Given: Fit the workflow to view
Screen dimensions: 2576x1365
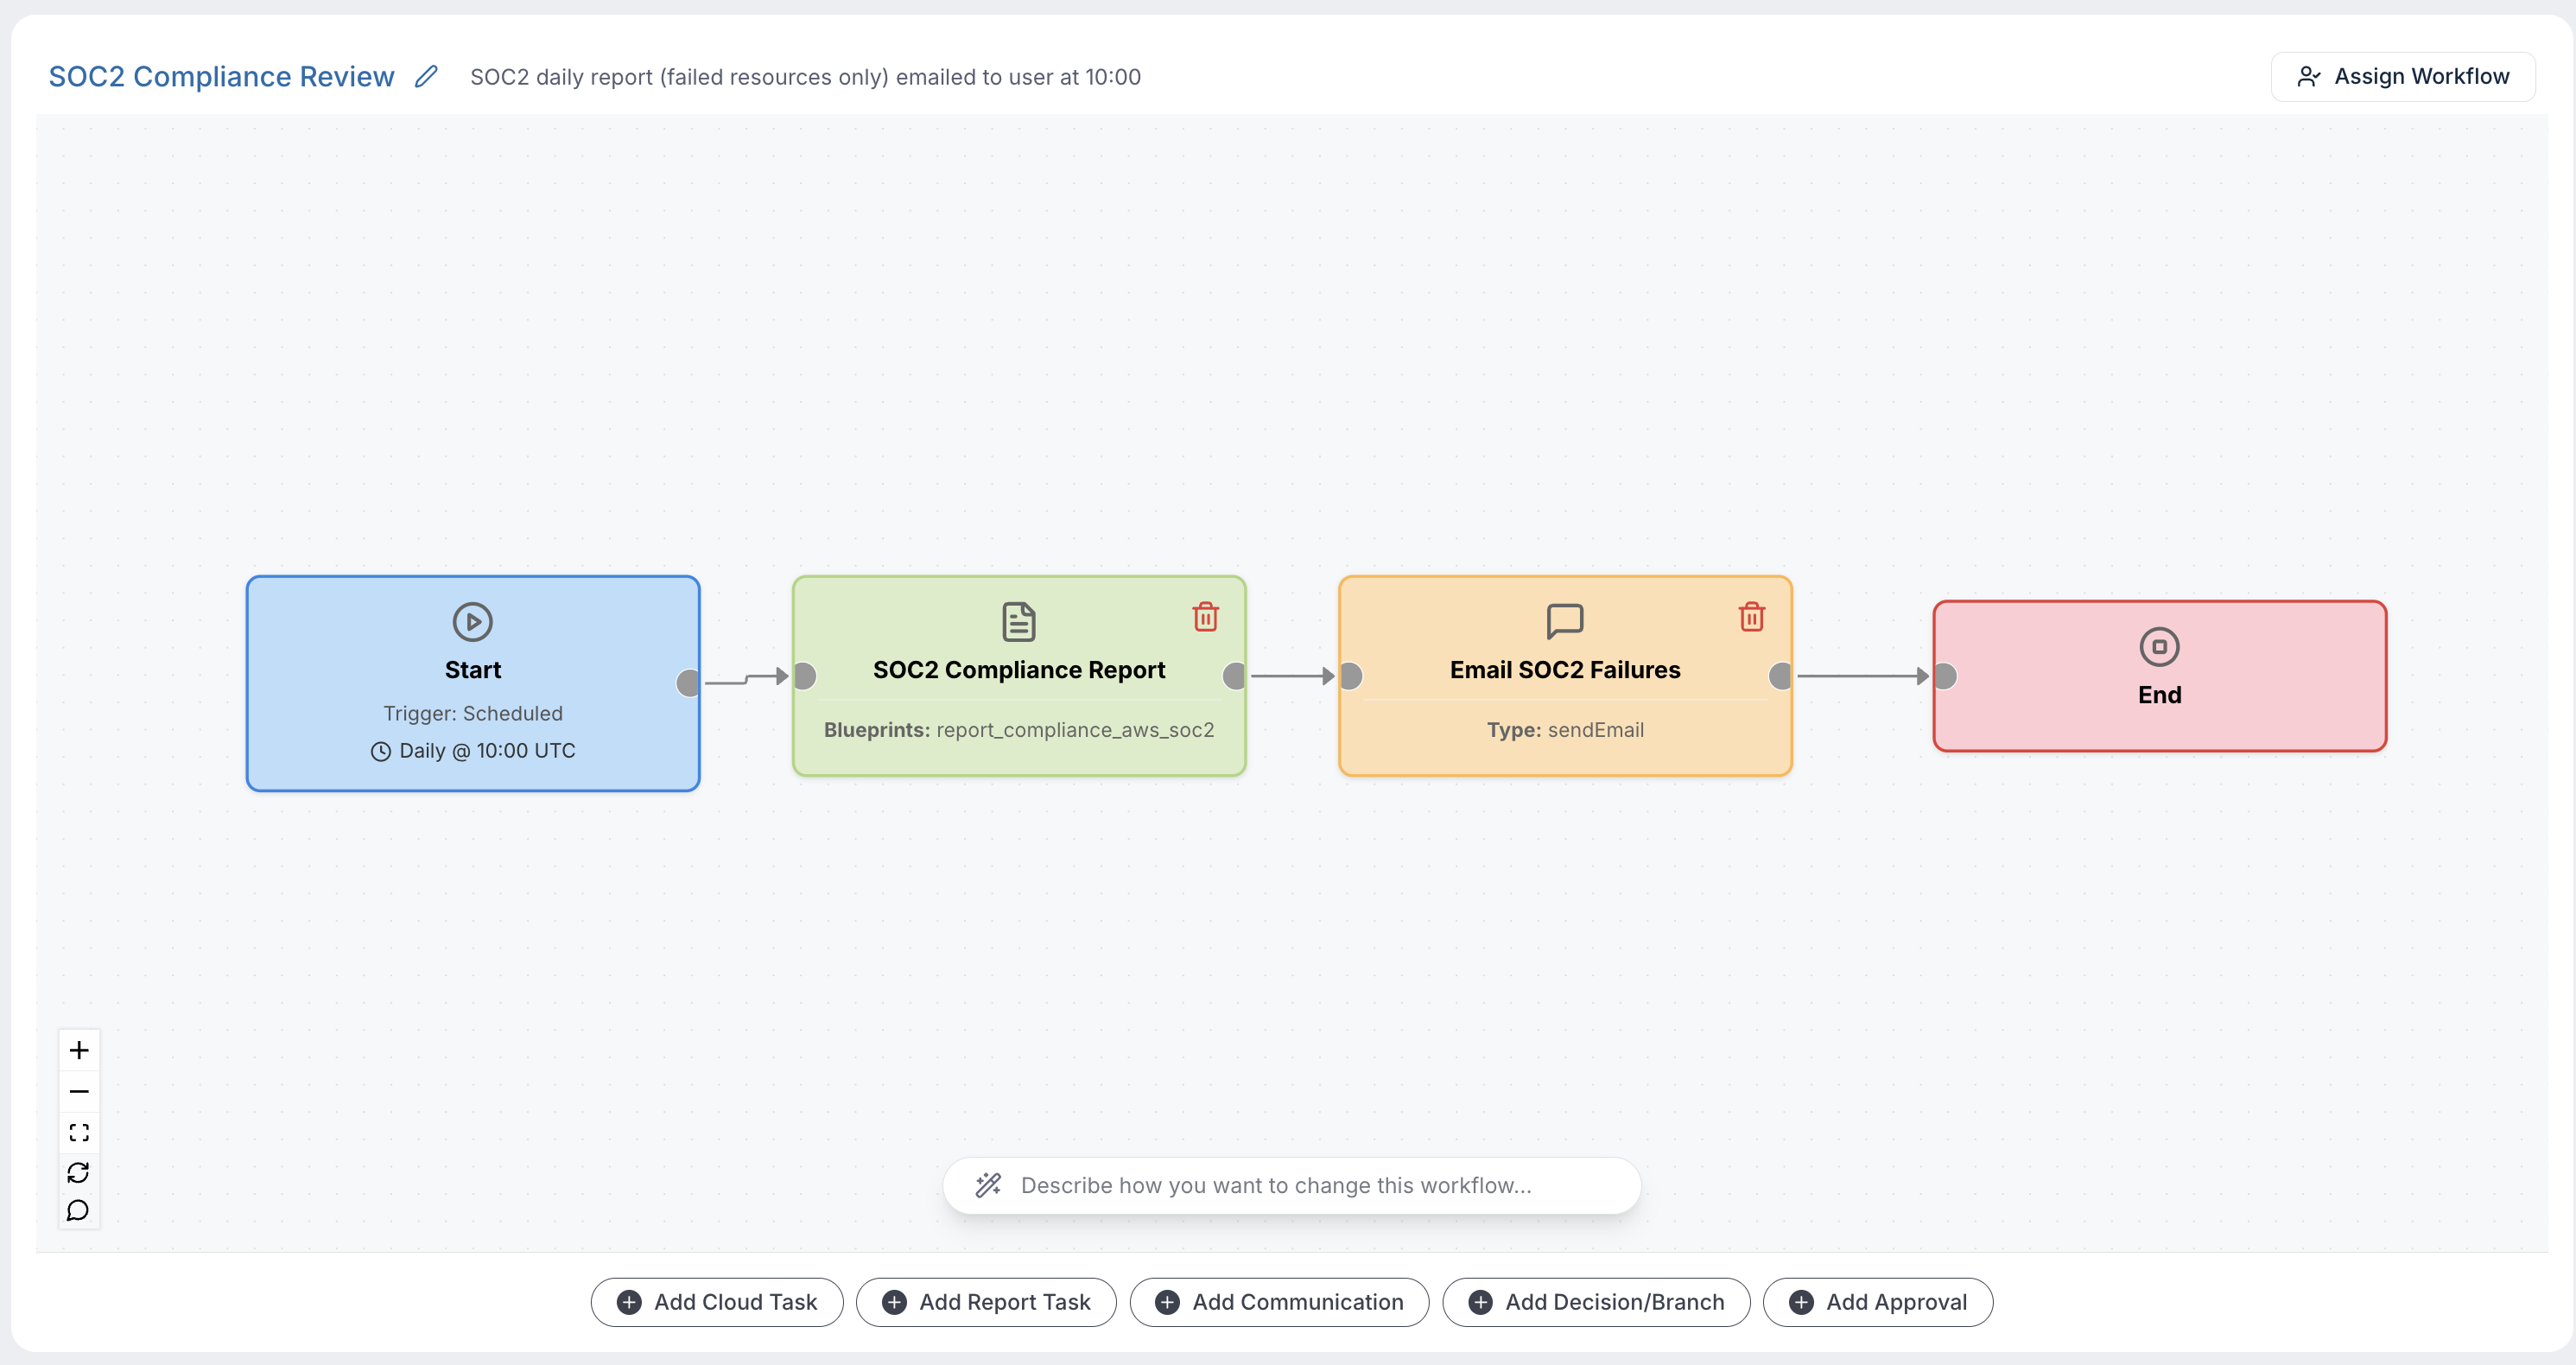Looking at the screenshot, I should coord(79,1132).
